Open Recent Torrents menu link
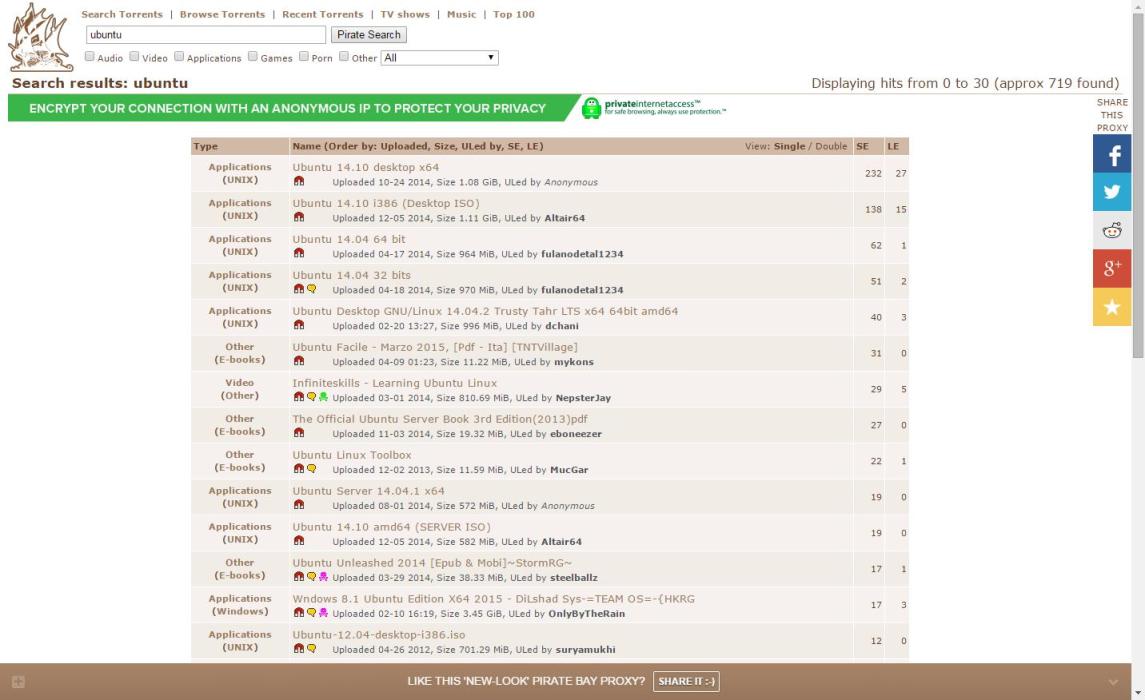This screenshot has width=1145, height=700. [323, 15]
